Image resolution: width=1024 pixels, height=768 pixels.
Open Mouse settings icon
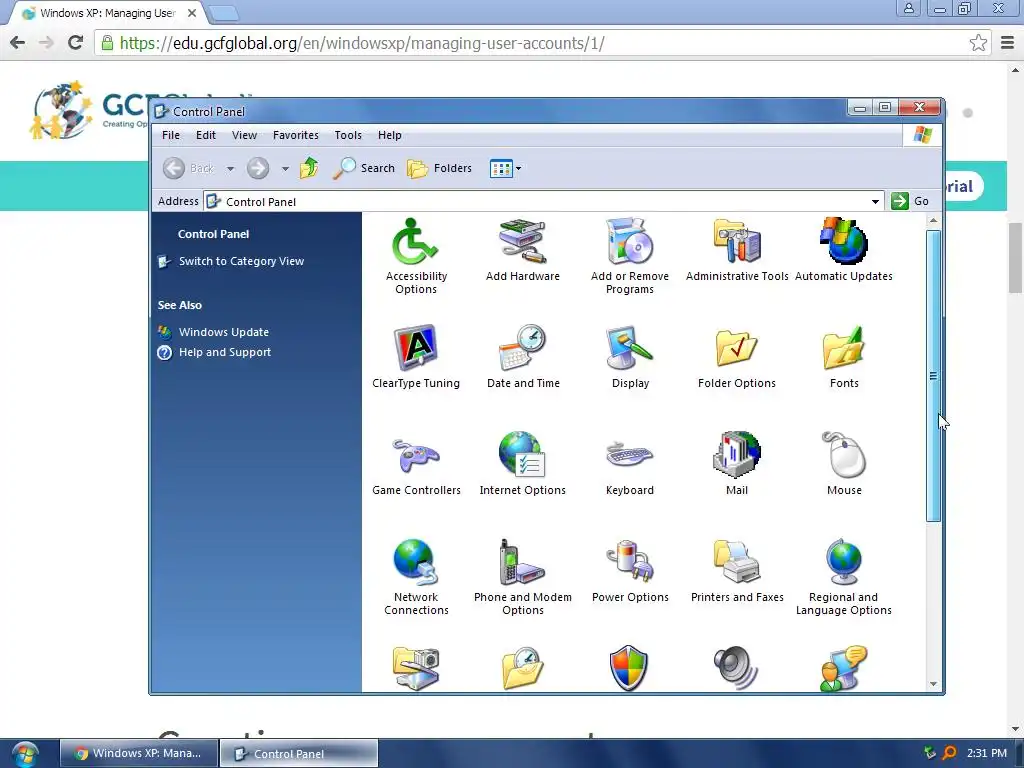pyautogui.click(x=844, y=464)
